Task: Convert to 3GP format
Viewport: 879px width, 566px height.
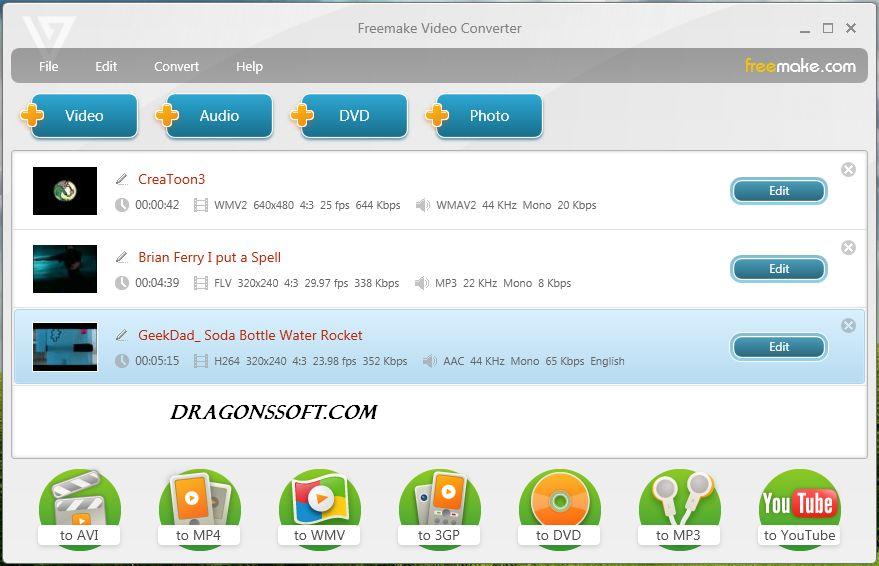Action: [439, 509]
